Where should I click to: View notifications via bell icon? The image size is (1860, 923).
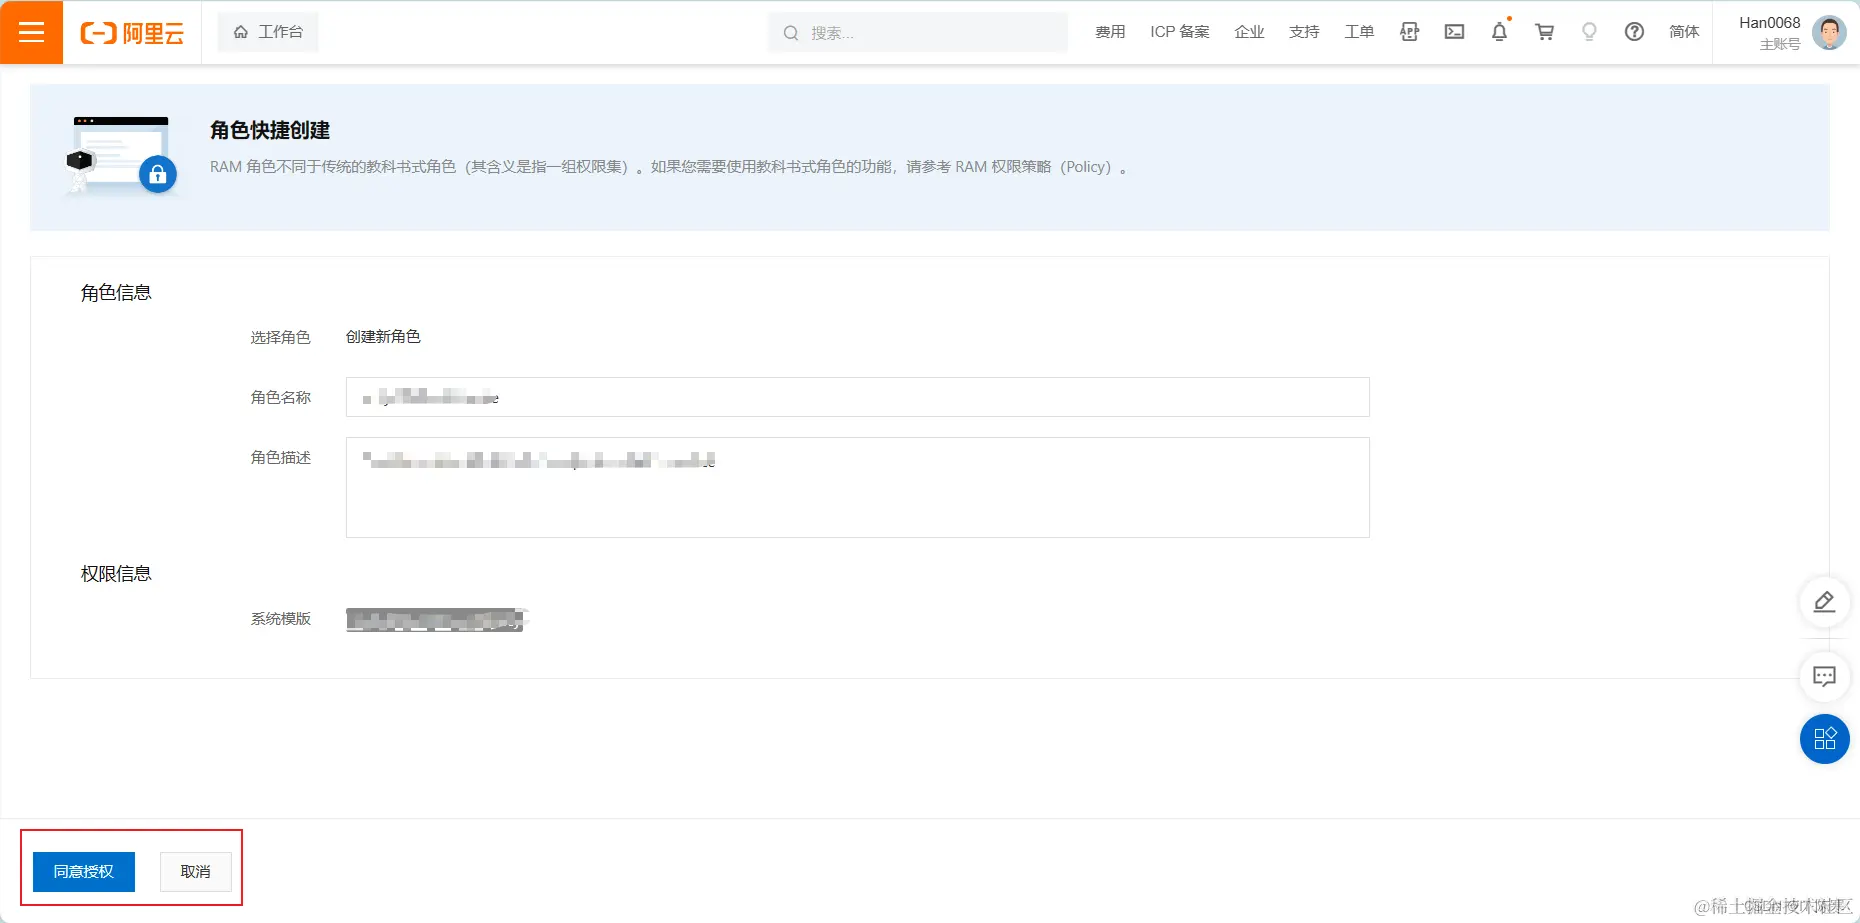click(x=1500, y=32)
